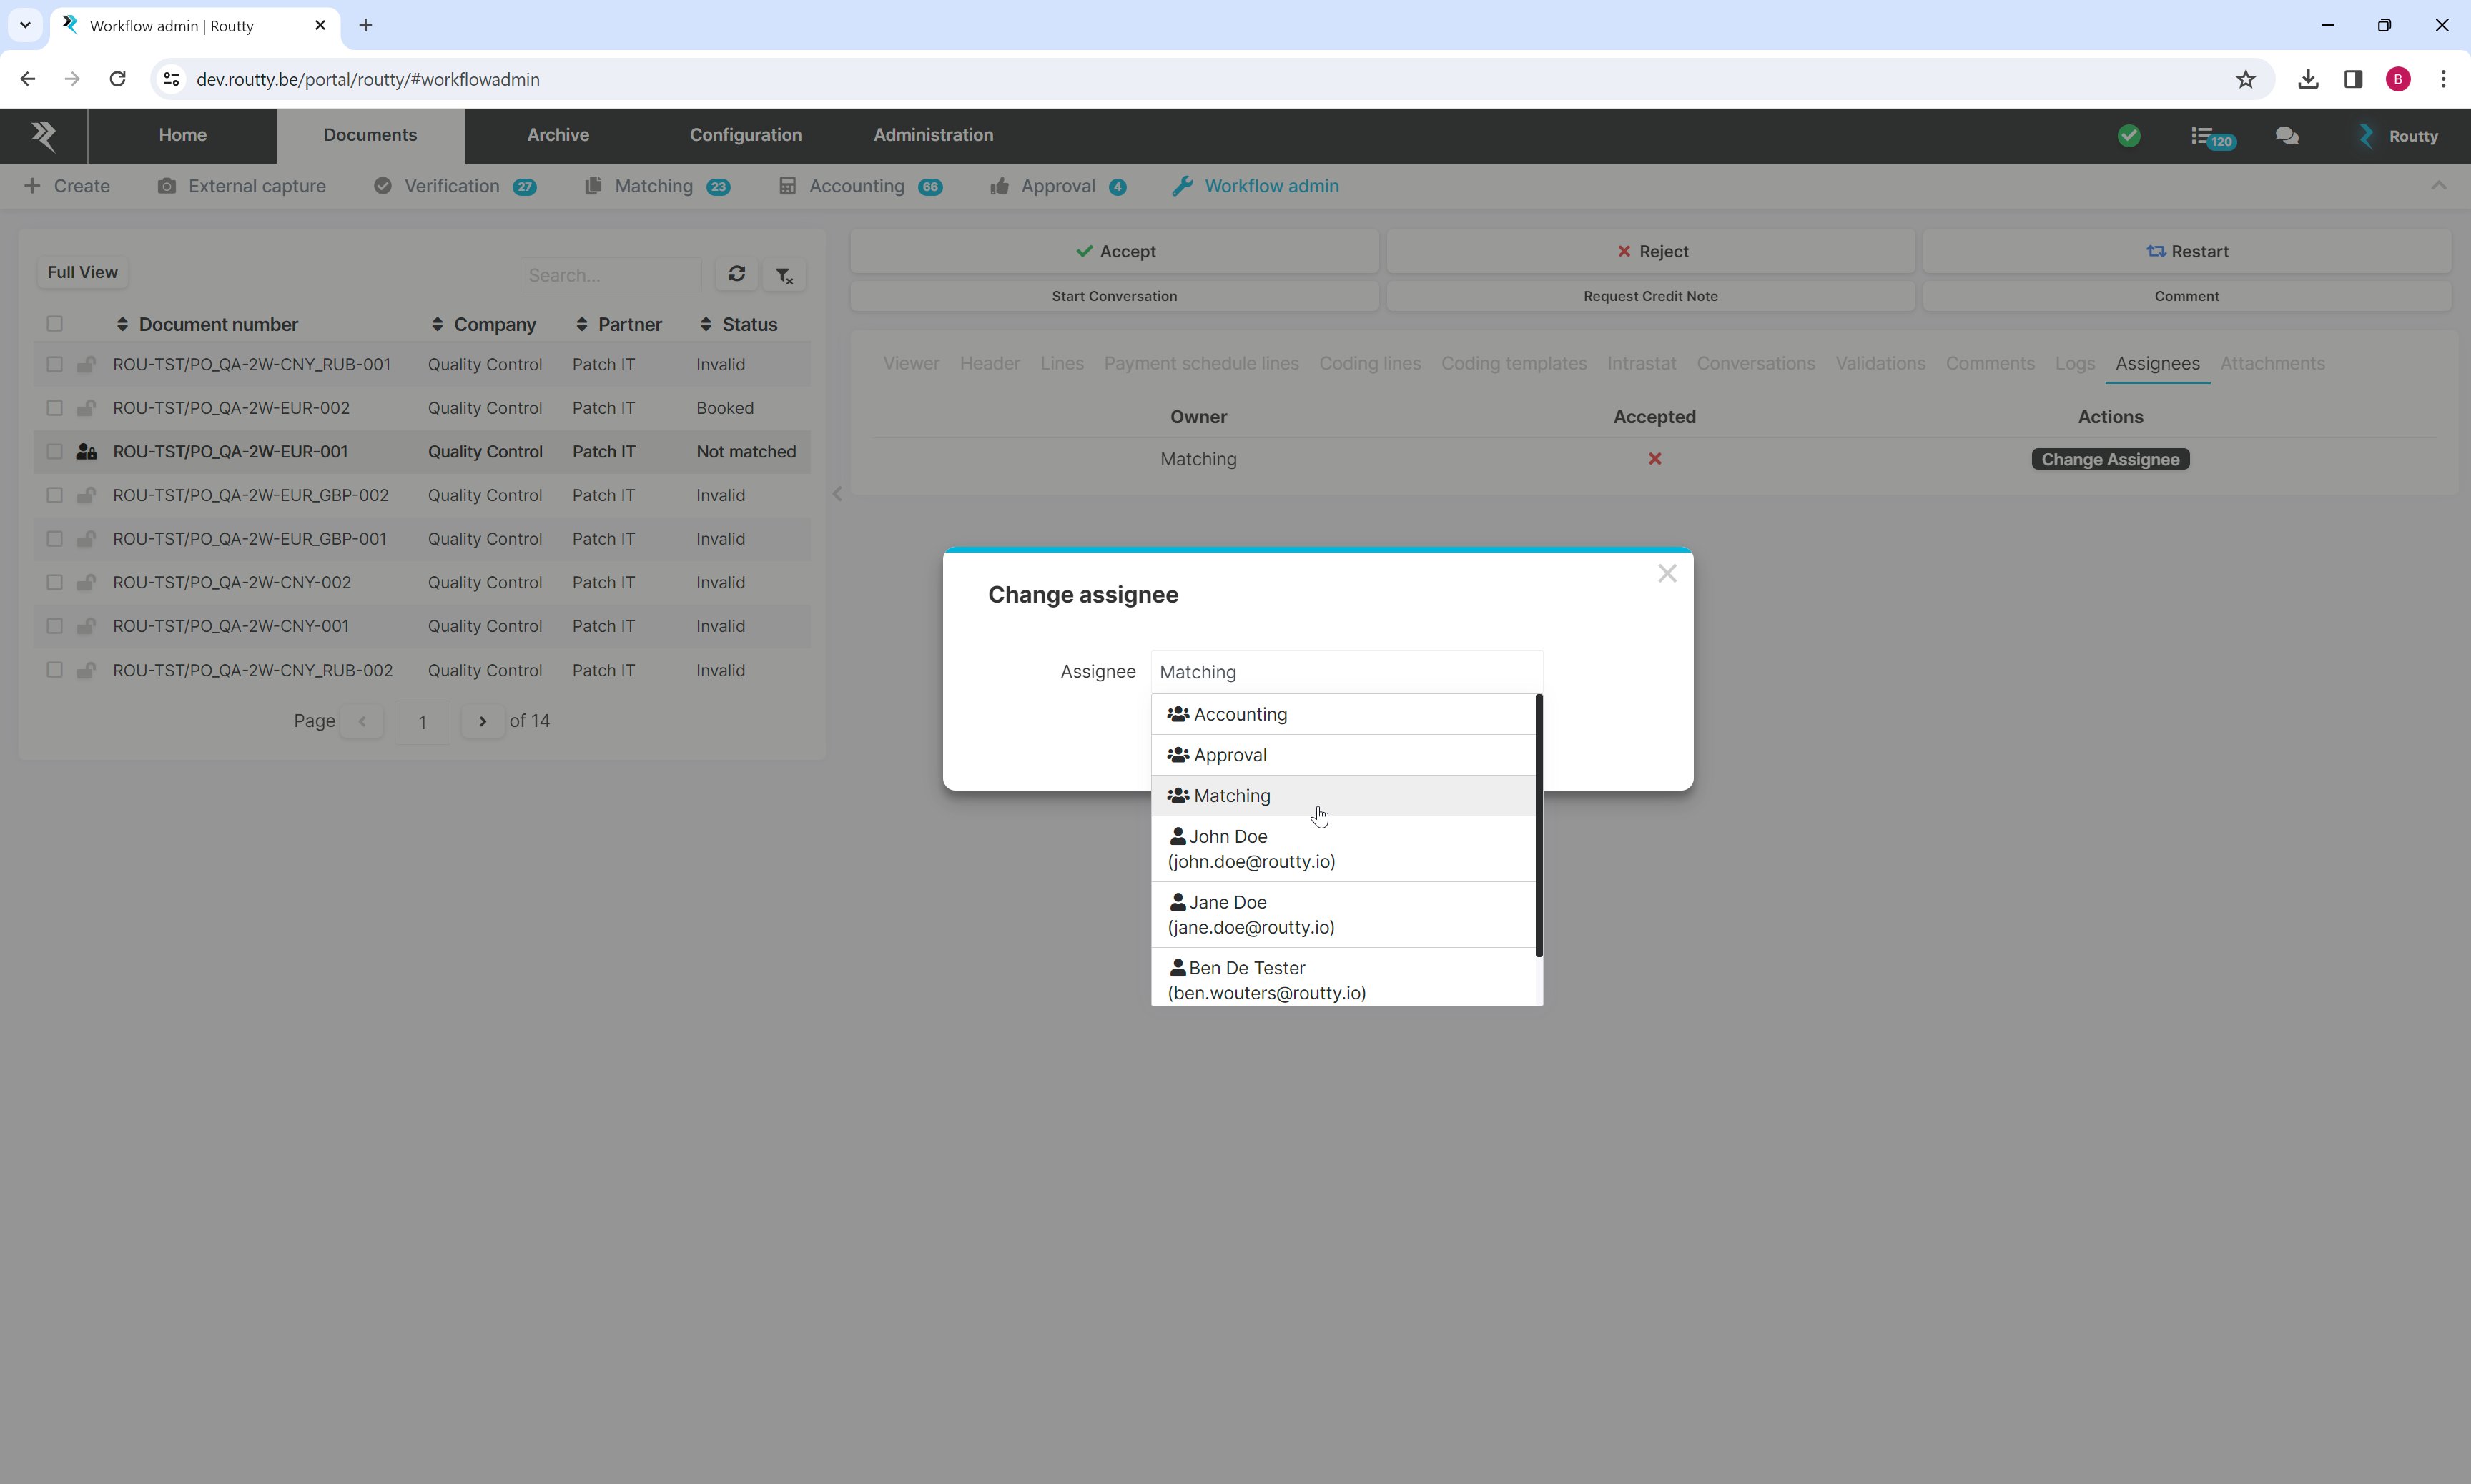Select Accounting in the assignee dropdown
The height and width of the screenshot is (1484, 2471).
click(1240, 714)
